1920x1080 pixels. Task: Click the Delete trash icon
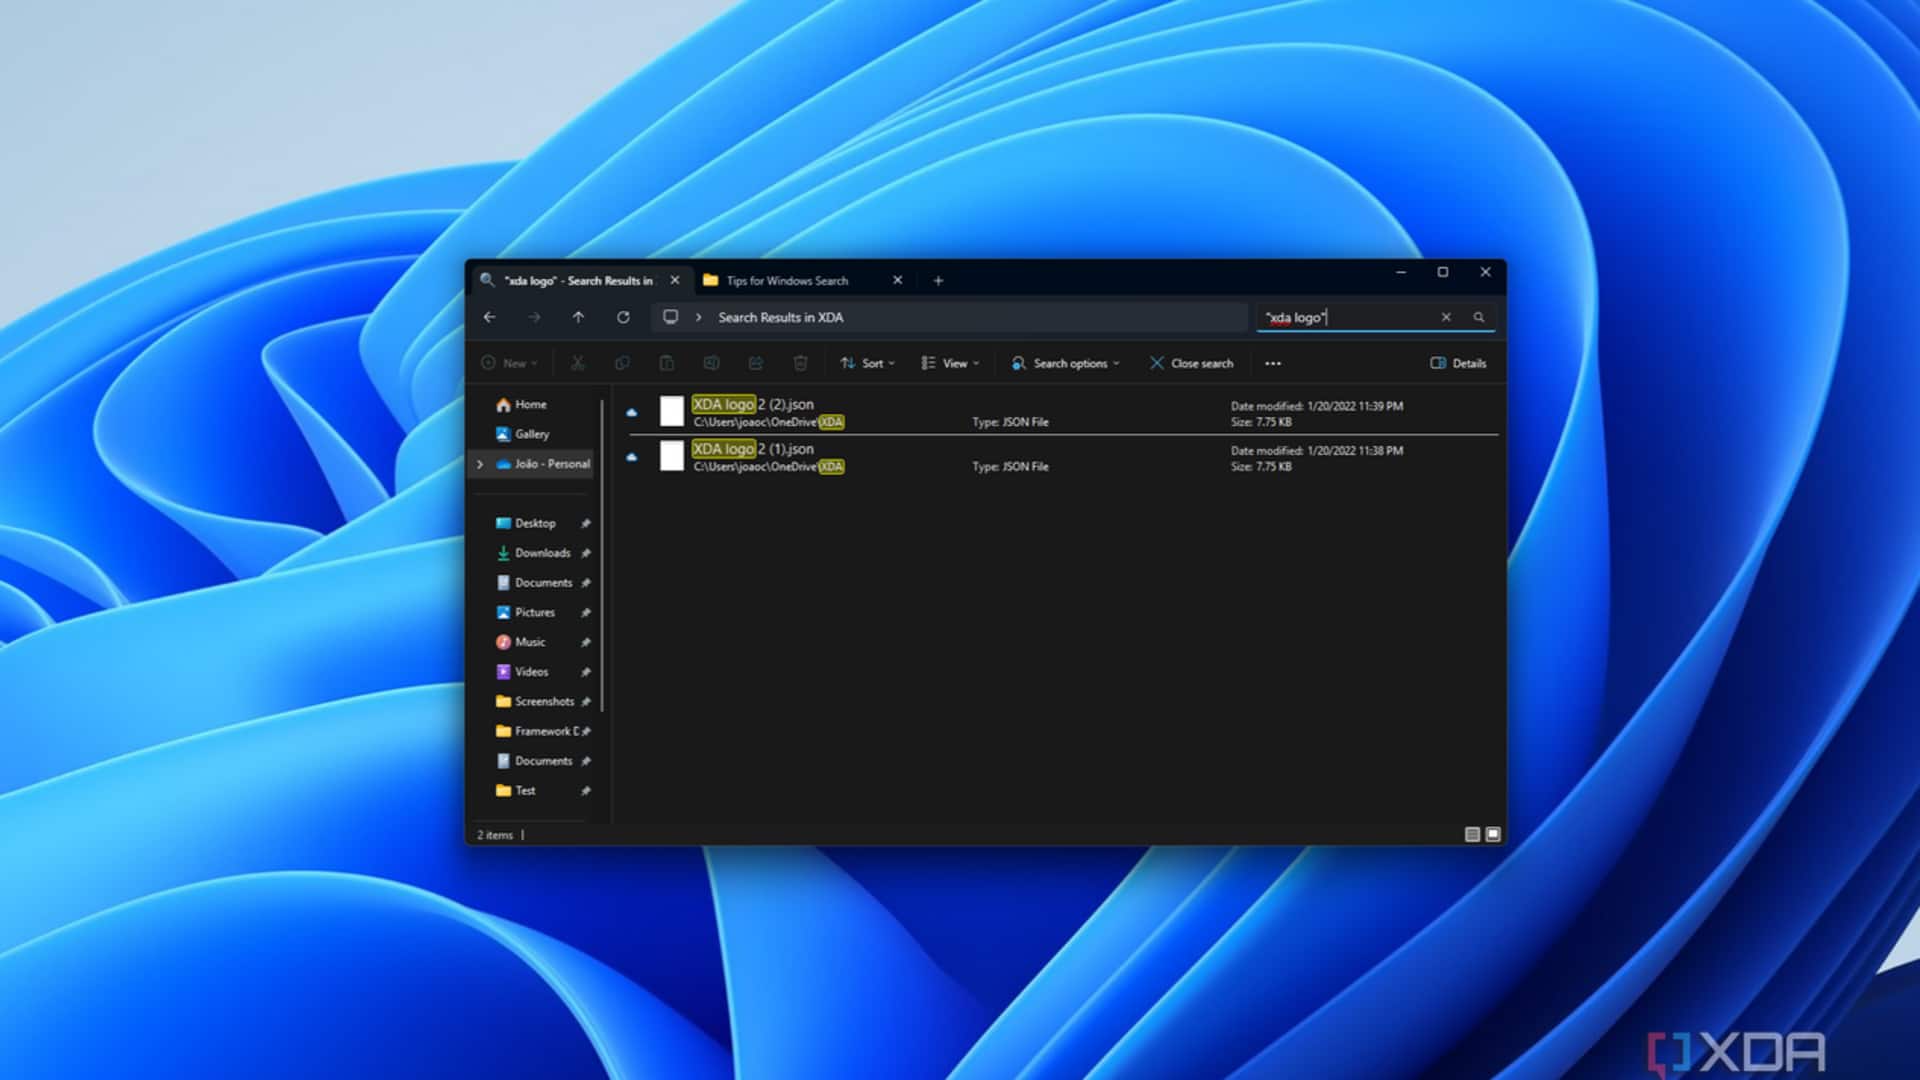pos(800,363)
